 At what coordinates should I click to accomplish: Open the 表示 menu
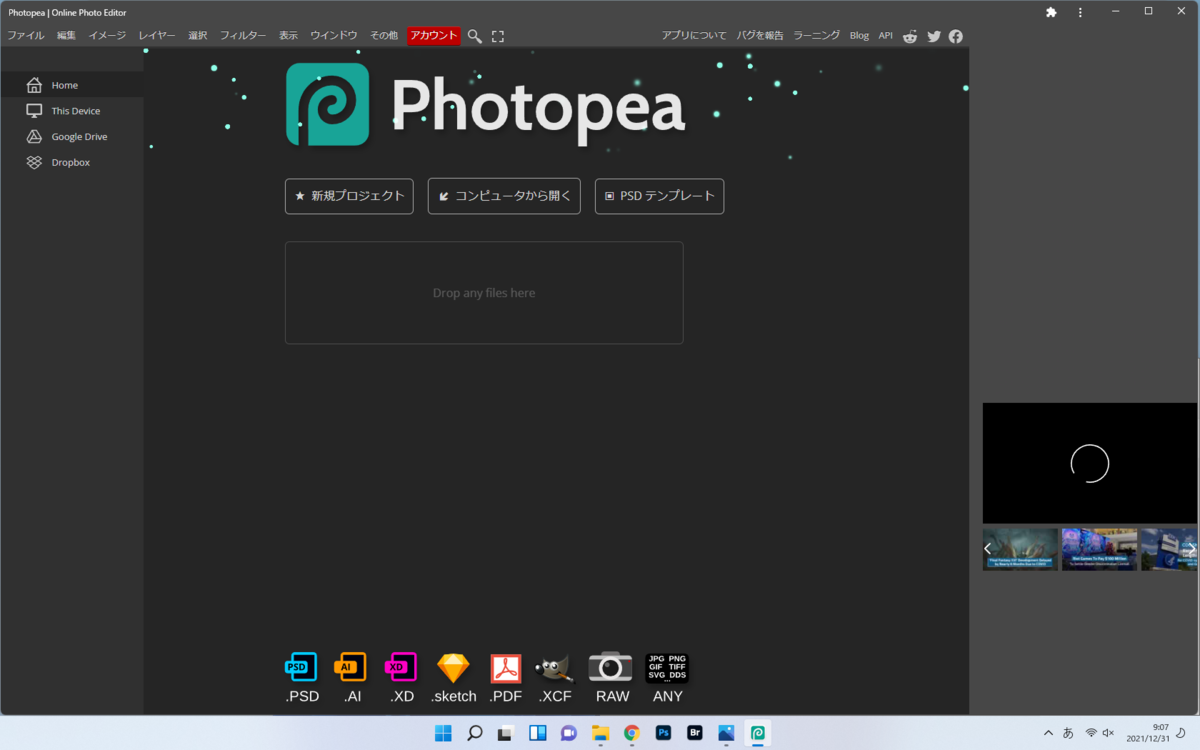(x=288, y=36)
